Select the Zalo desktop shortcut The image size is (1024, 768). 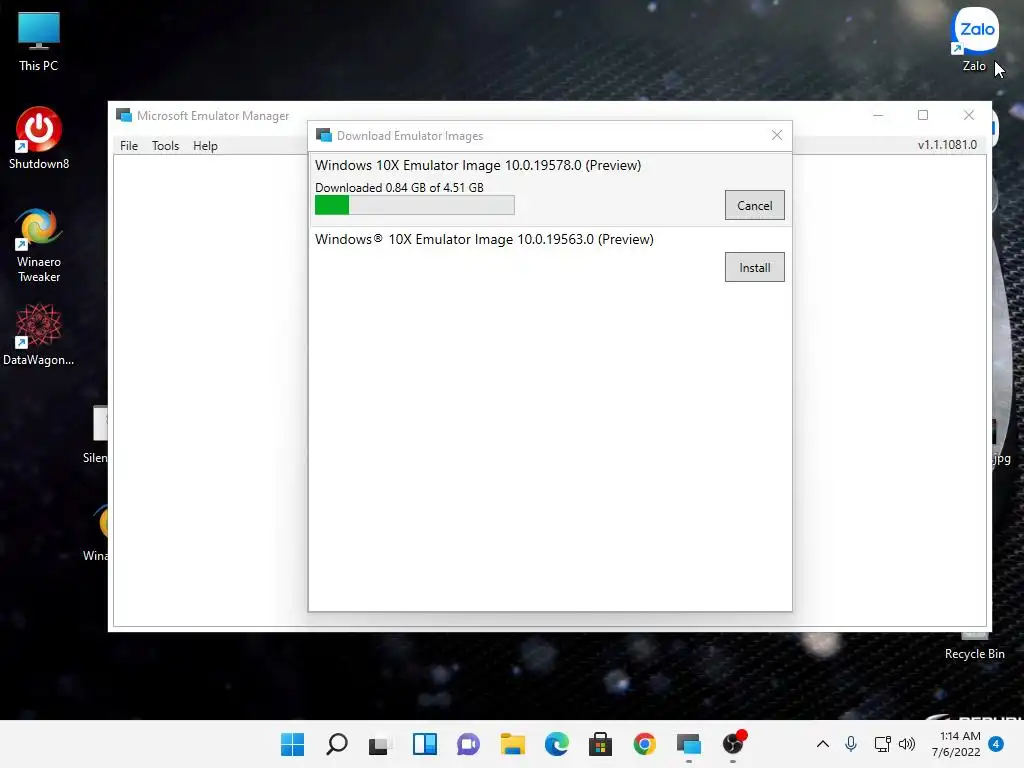[x=975, y=39]
